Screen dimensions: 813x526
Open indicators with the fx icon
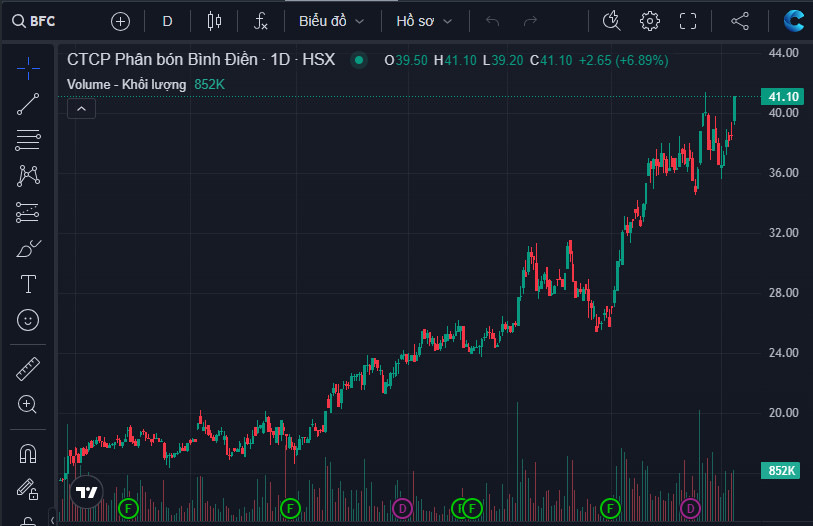260,20
